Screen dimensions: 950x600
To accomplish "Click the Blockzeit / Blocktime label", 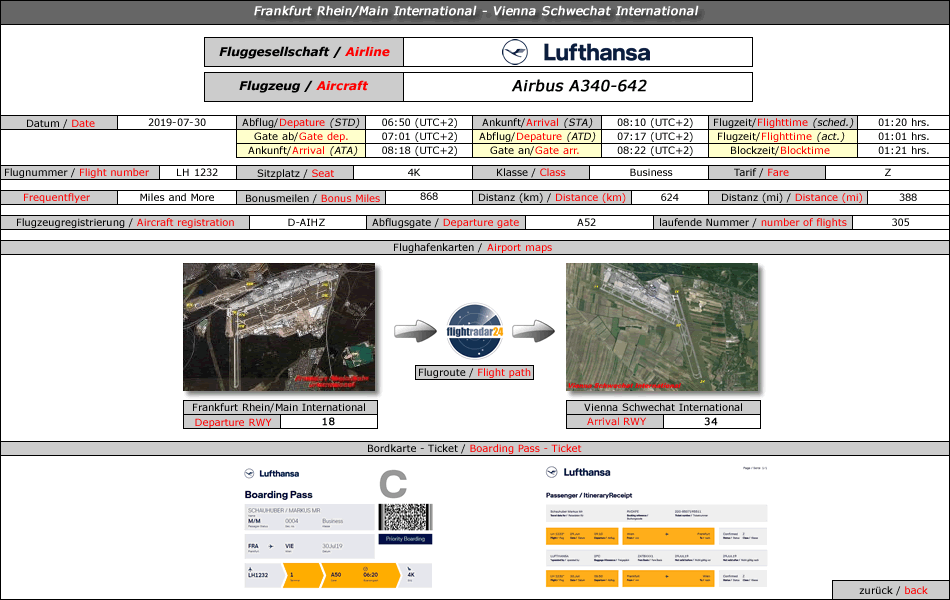I will coord(783,150).
